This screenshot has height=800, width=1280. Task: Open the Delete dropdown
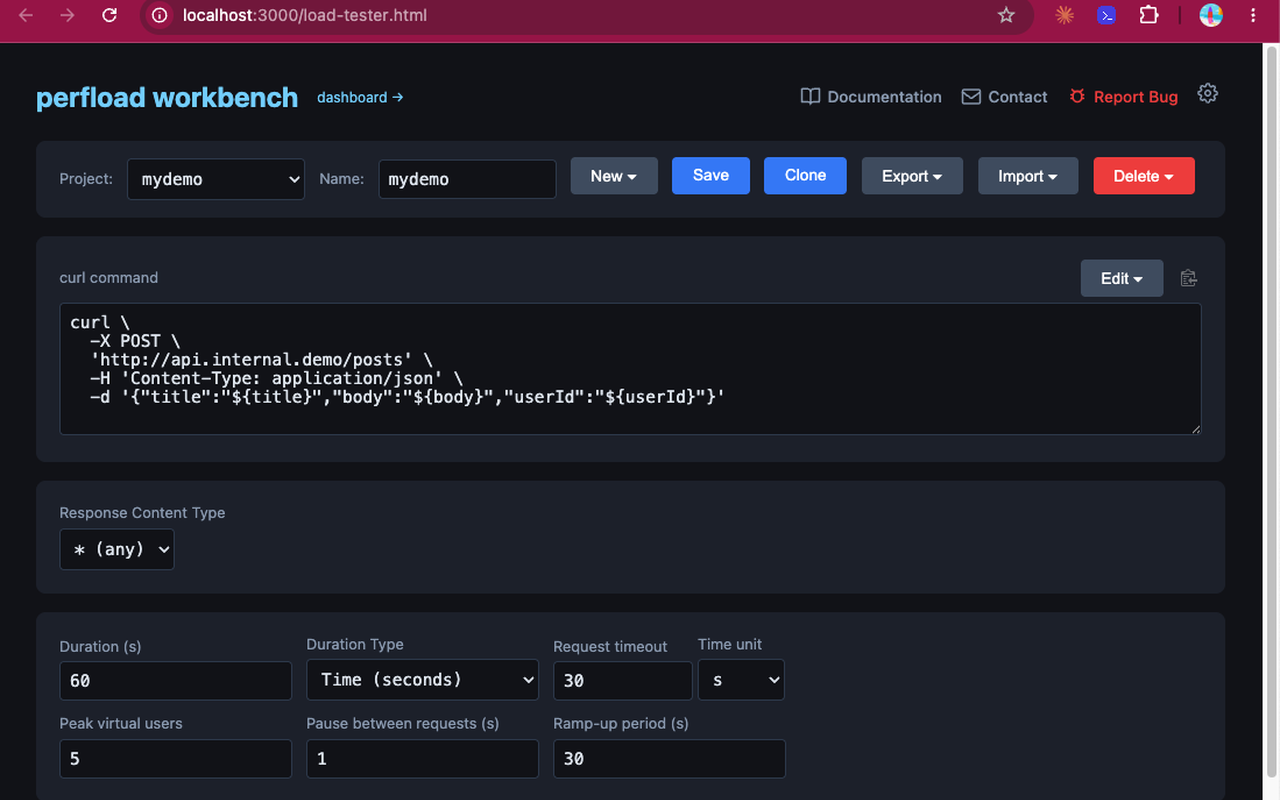1144,176
